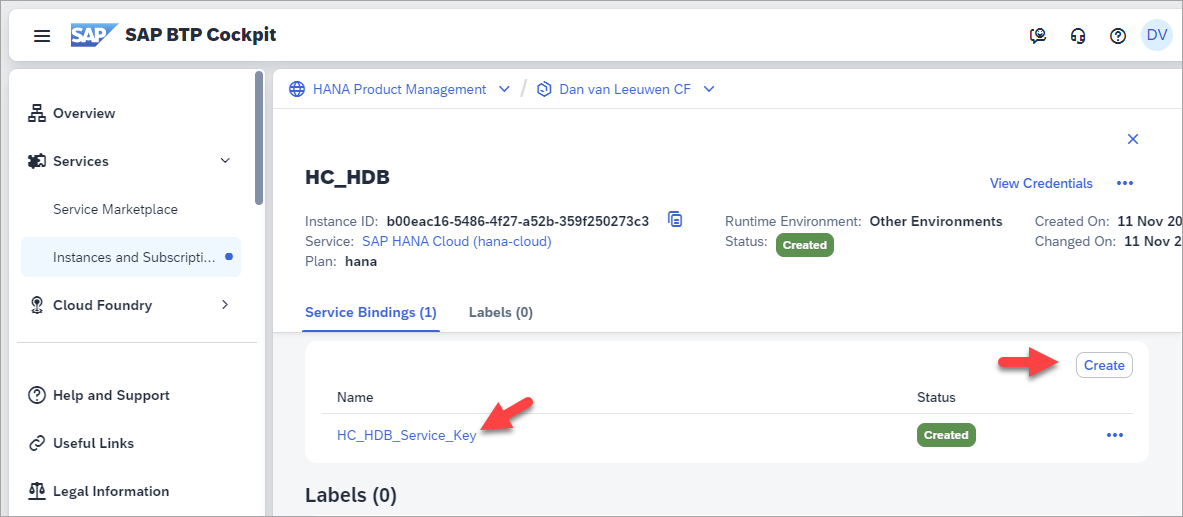The width and height of the screenshot is (1183, 517).
Task: Click the Instance ID value text
Action: (x=518, y=221)
